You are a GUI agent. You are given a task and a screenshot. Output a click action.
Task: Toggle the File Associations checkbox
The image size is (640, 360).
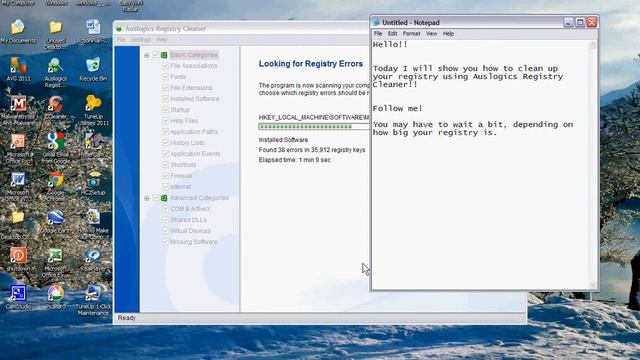tap(166, 66)
